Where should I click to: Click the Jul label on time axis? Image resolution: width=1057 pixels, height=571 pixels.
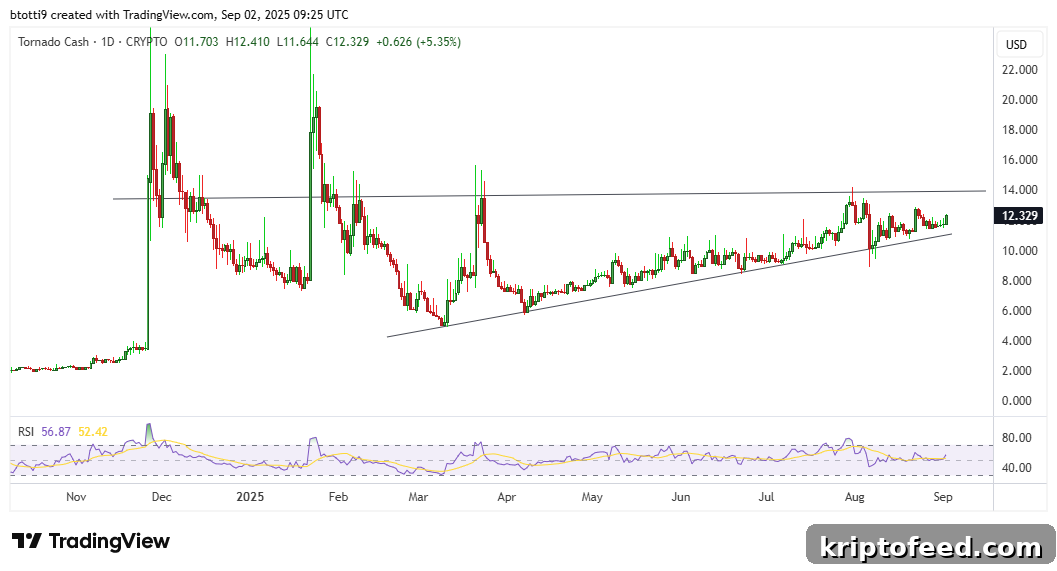(766, 497)
